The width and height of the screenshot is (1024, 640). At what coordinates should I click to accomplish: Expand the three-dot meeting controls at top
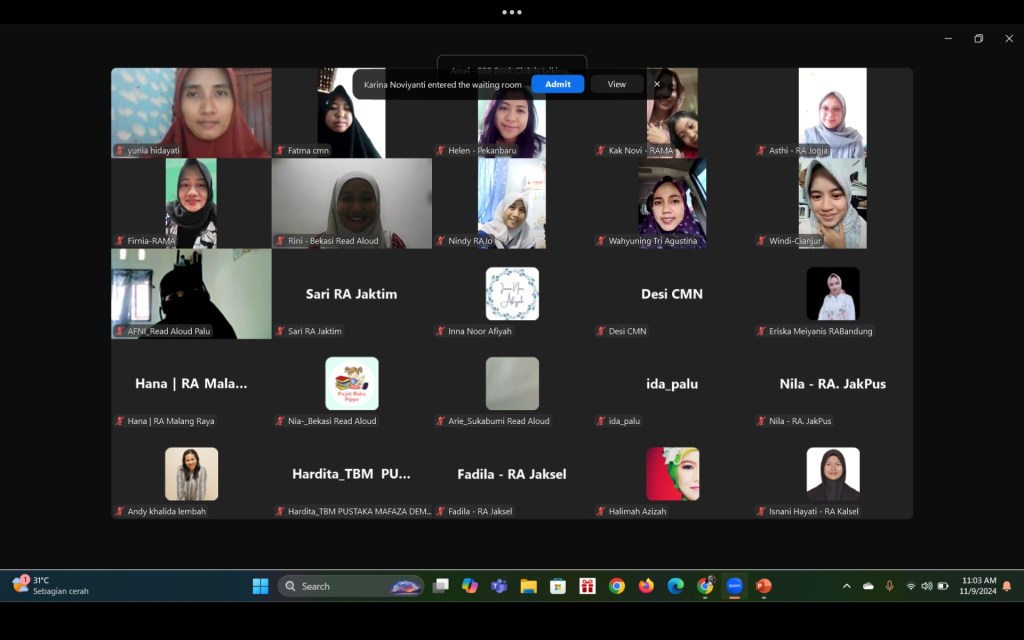[512, 12]
